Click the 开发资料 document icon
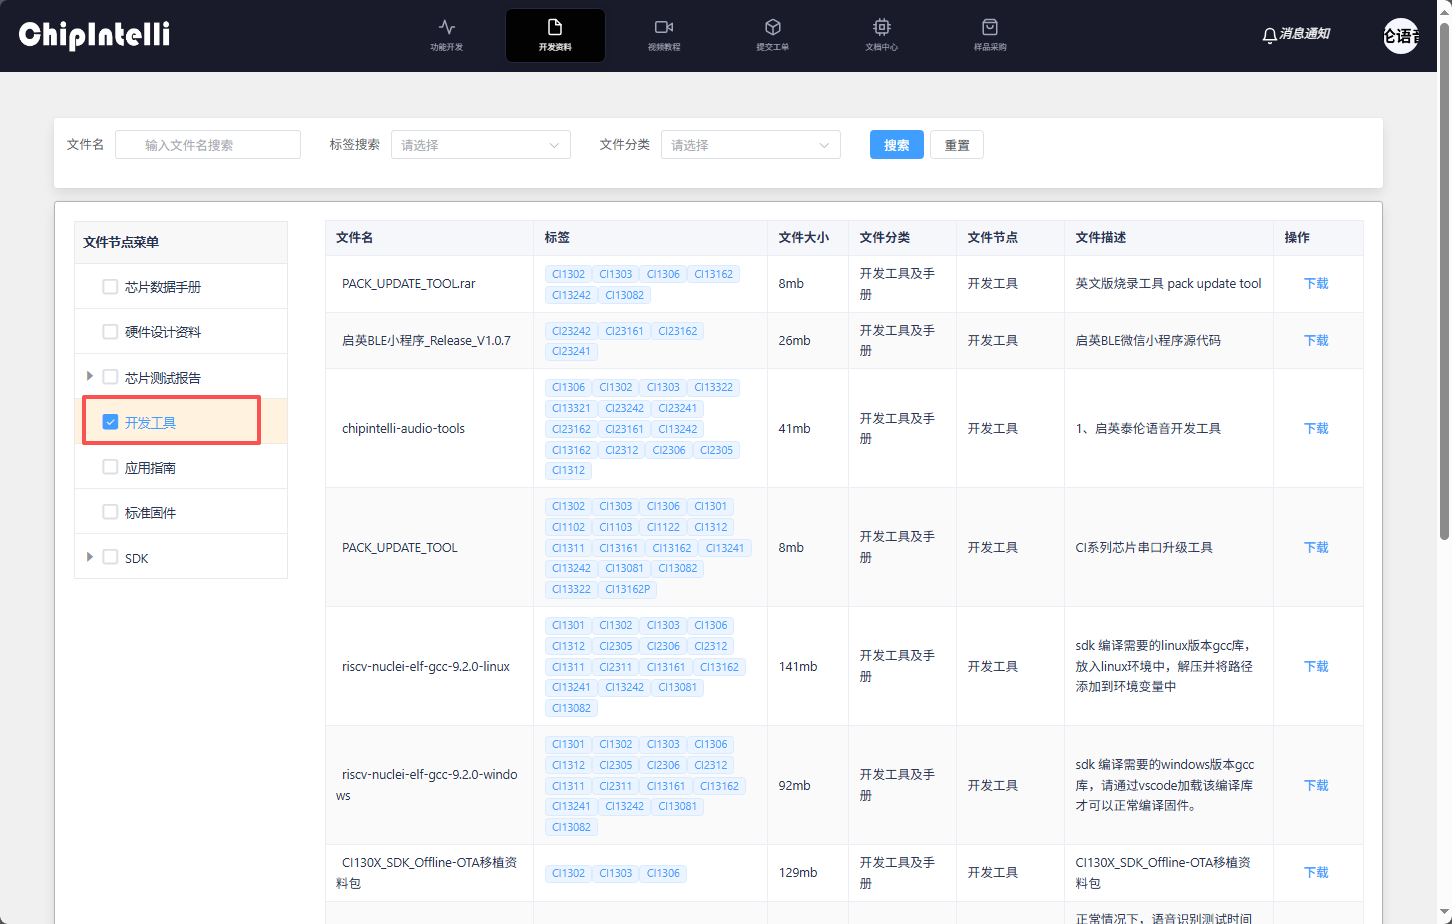Image resolution: width=1452 pixels, height=924 pixels. point(555,27)
